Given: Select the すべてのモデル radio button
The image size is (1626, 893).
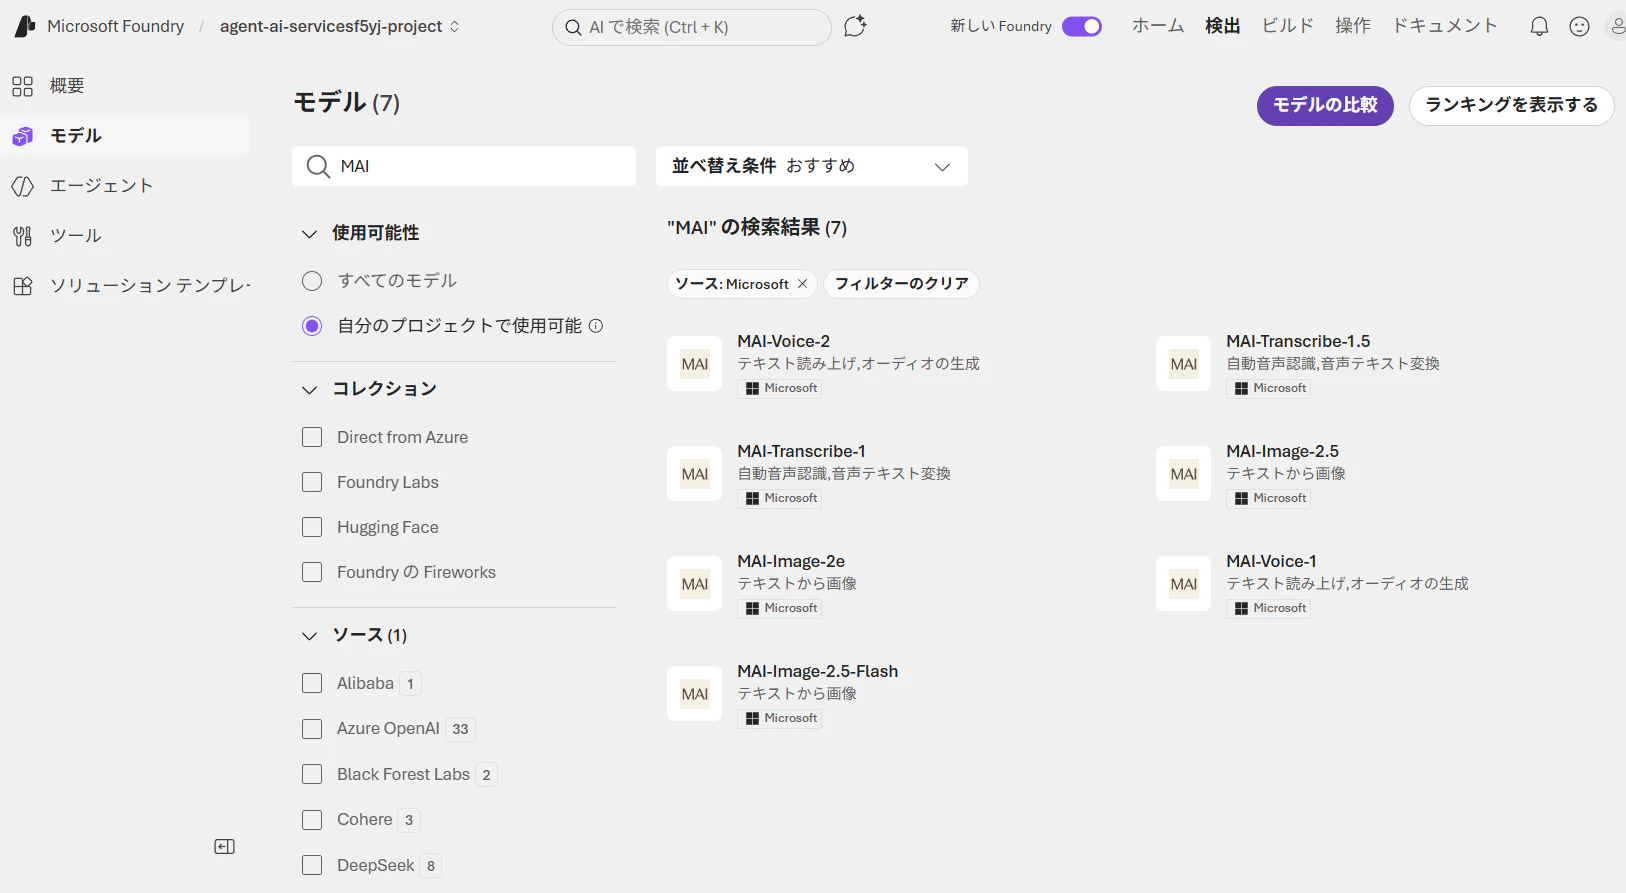Looking at the screenshot, I should [312, 281].
